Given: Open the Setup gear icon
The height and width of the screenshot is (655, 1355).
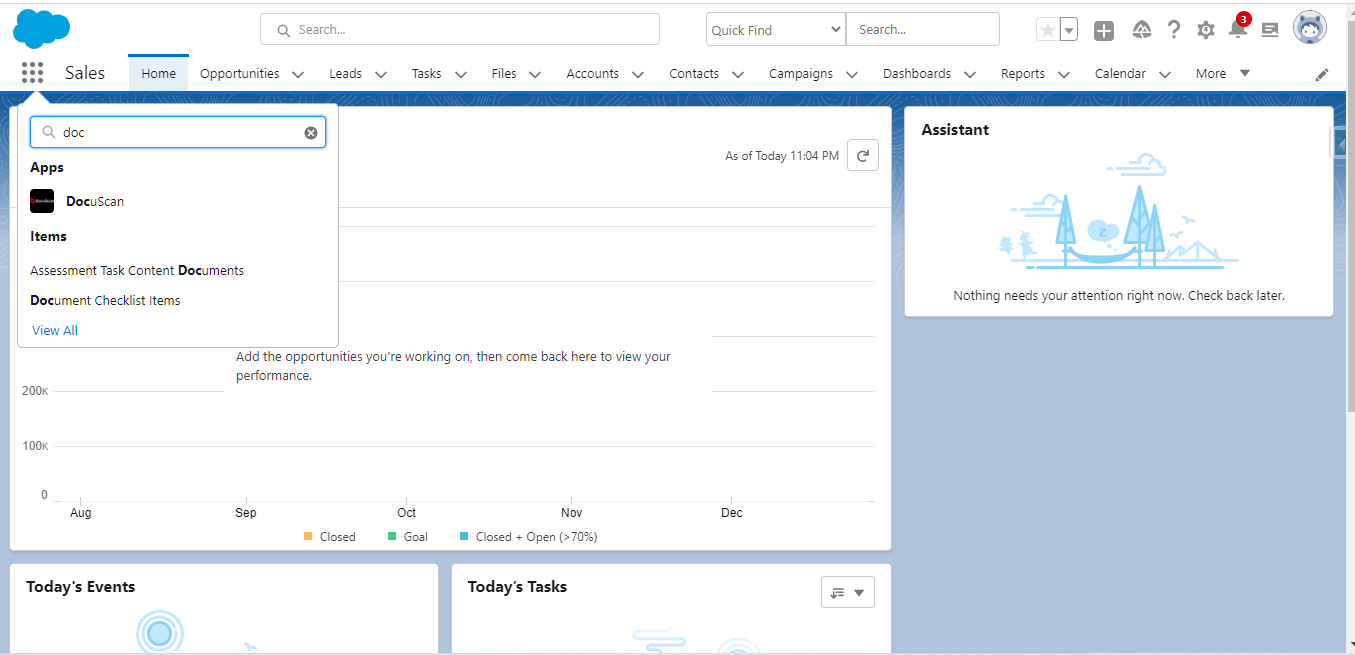Looking at the screenshot, I should [1205, 29].
